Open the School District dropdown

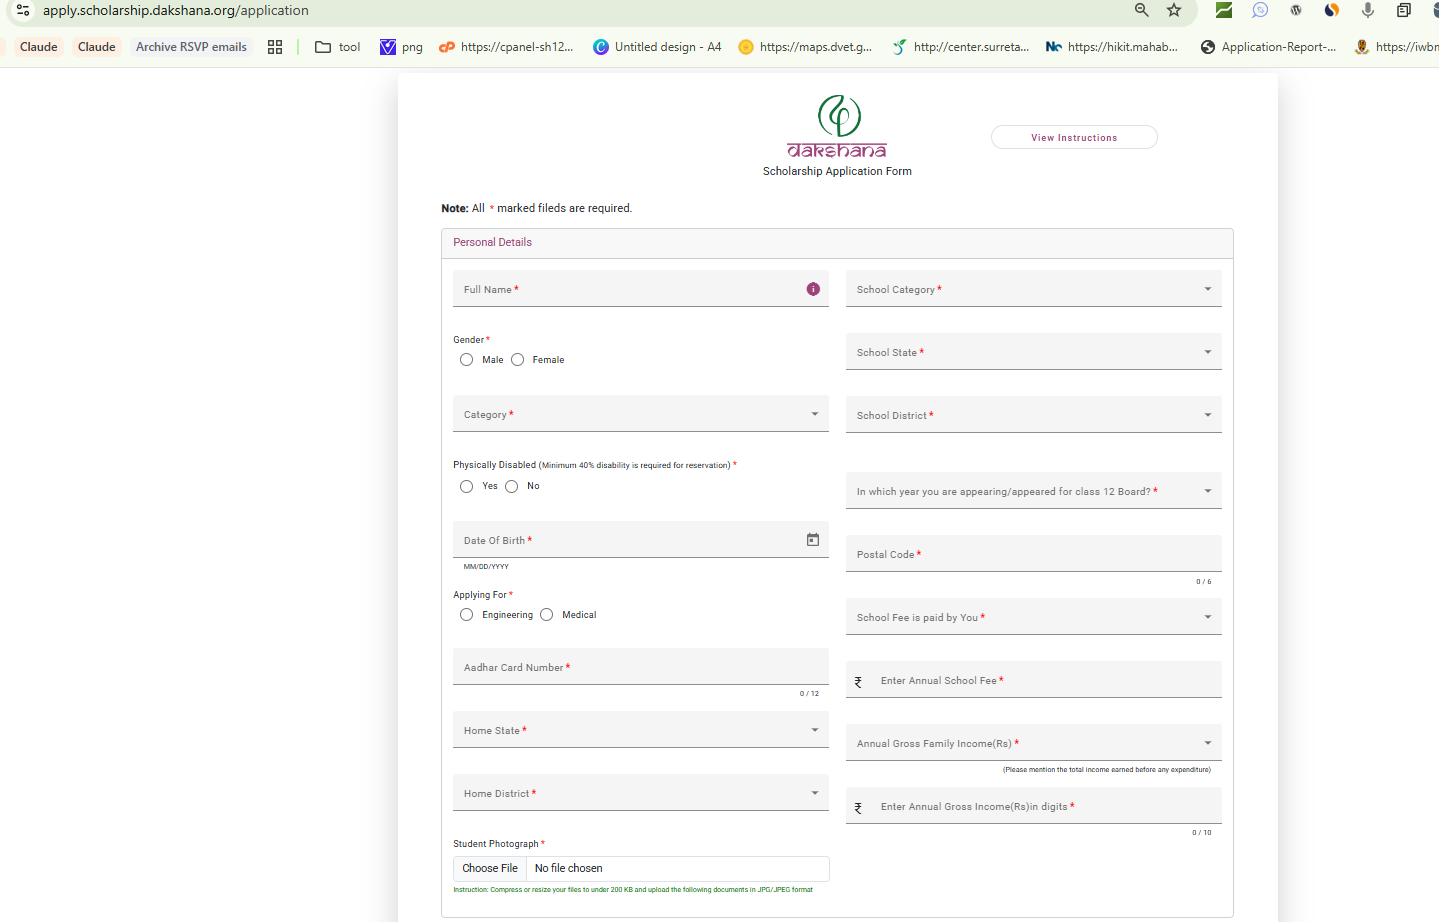tap(1034, 415)
